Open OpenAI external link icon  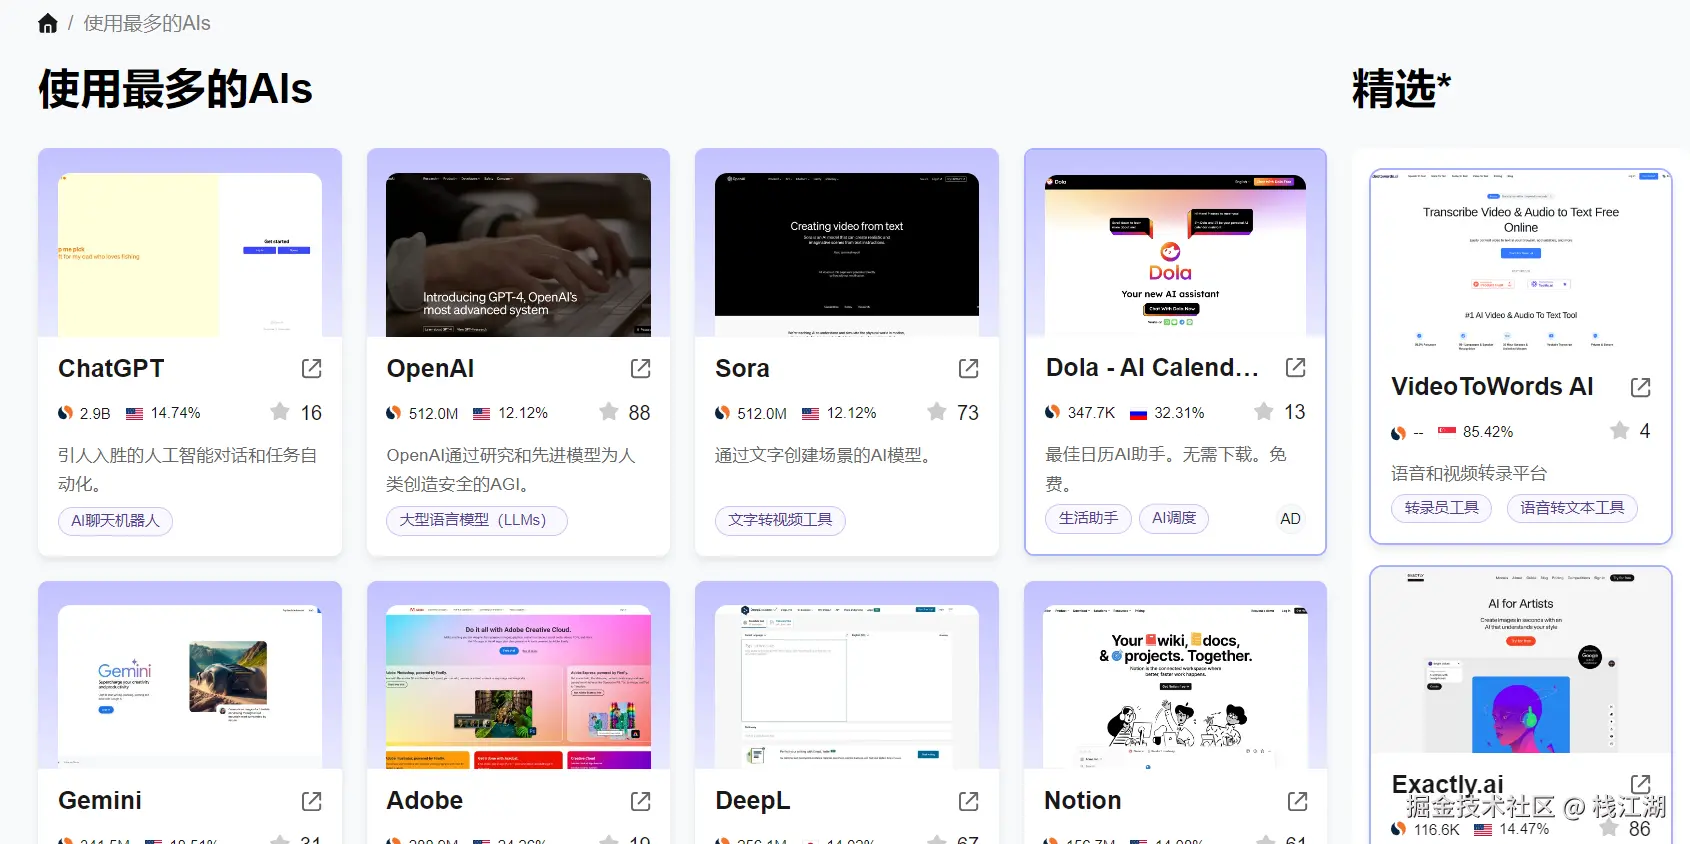click(641, 368)
